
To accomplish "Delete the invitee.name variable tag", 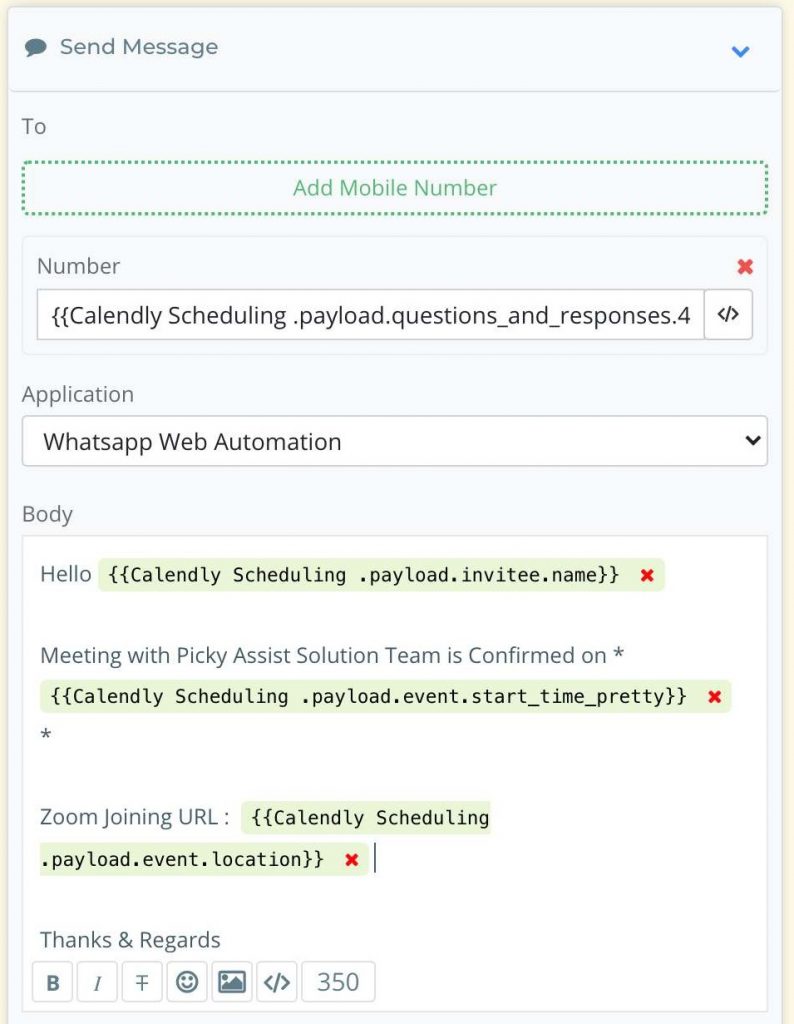I will pos(647,575).
